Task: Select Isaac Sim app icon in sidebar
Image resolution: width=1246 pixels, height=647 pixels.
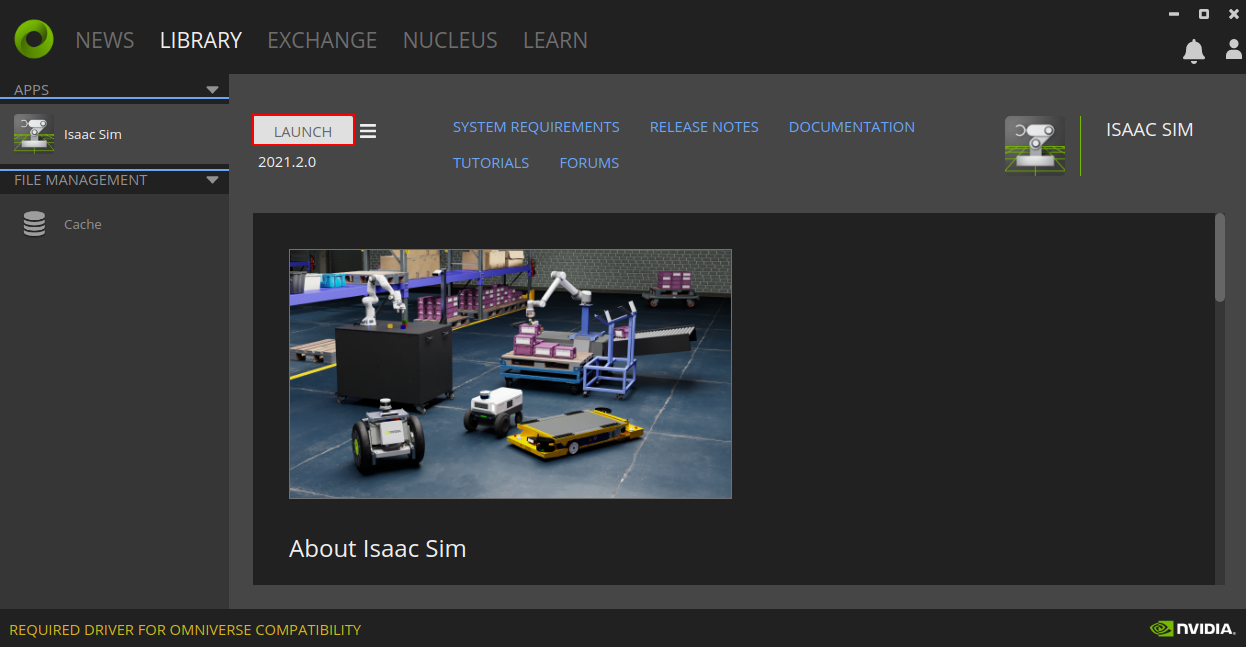Action: (x=34, y=134)
